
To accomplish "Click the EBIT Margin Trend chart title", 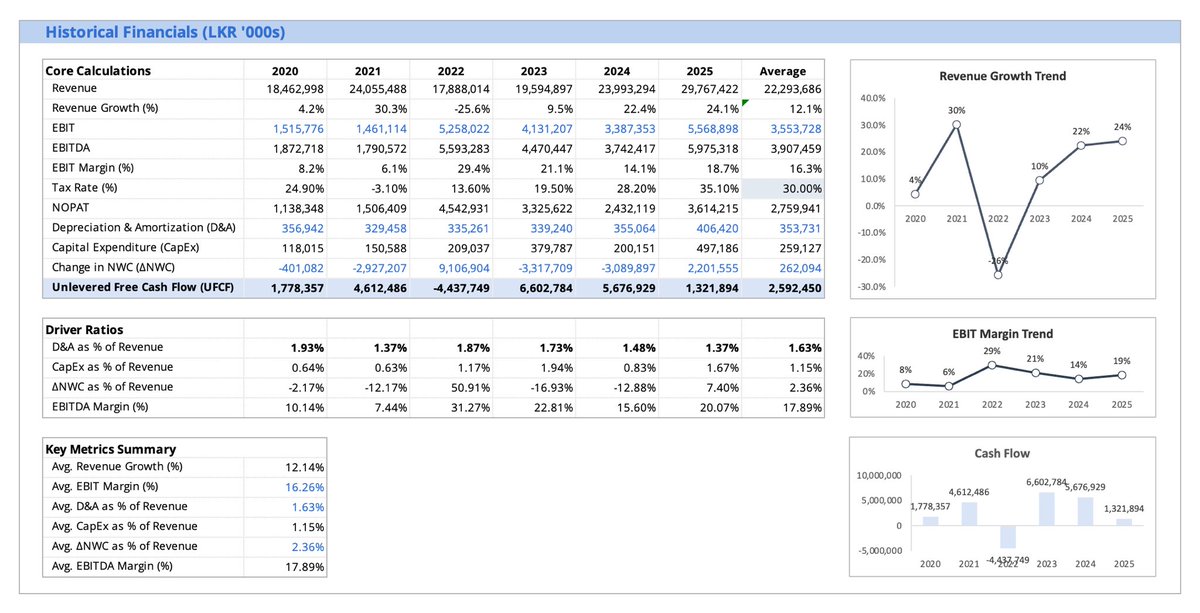I will click(x=1002, y=334).
